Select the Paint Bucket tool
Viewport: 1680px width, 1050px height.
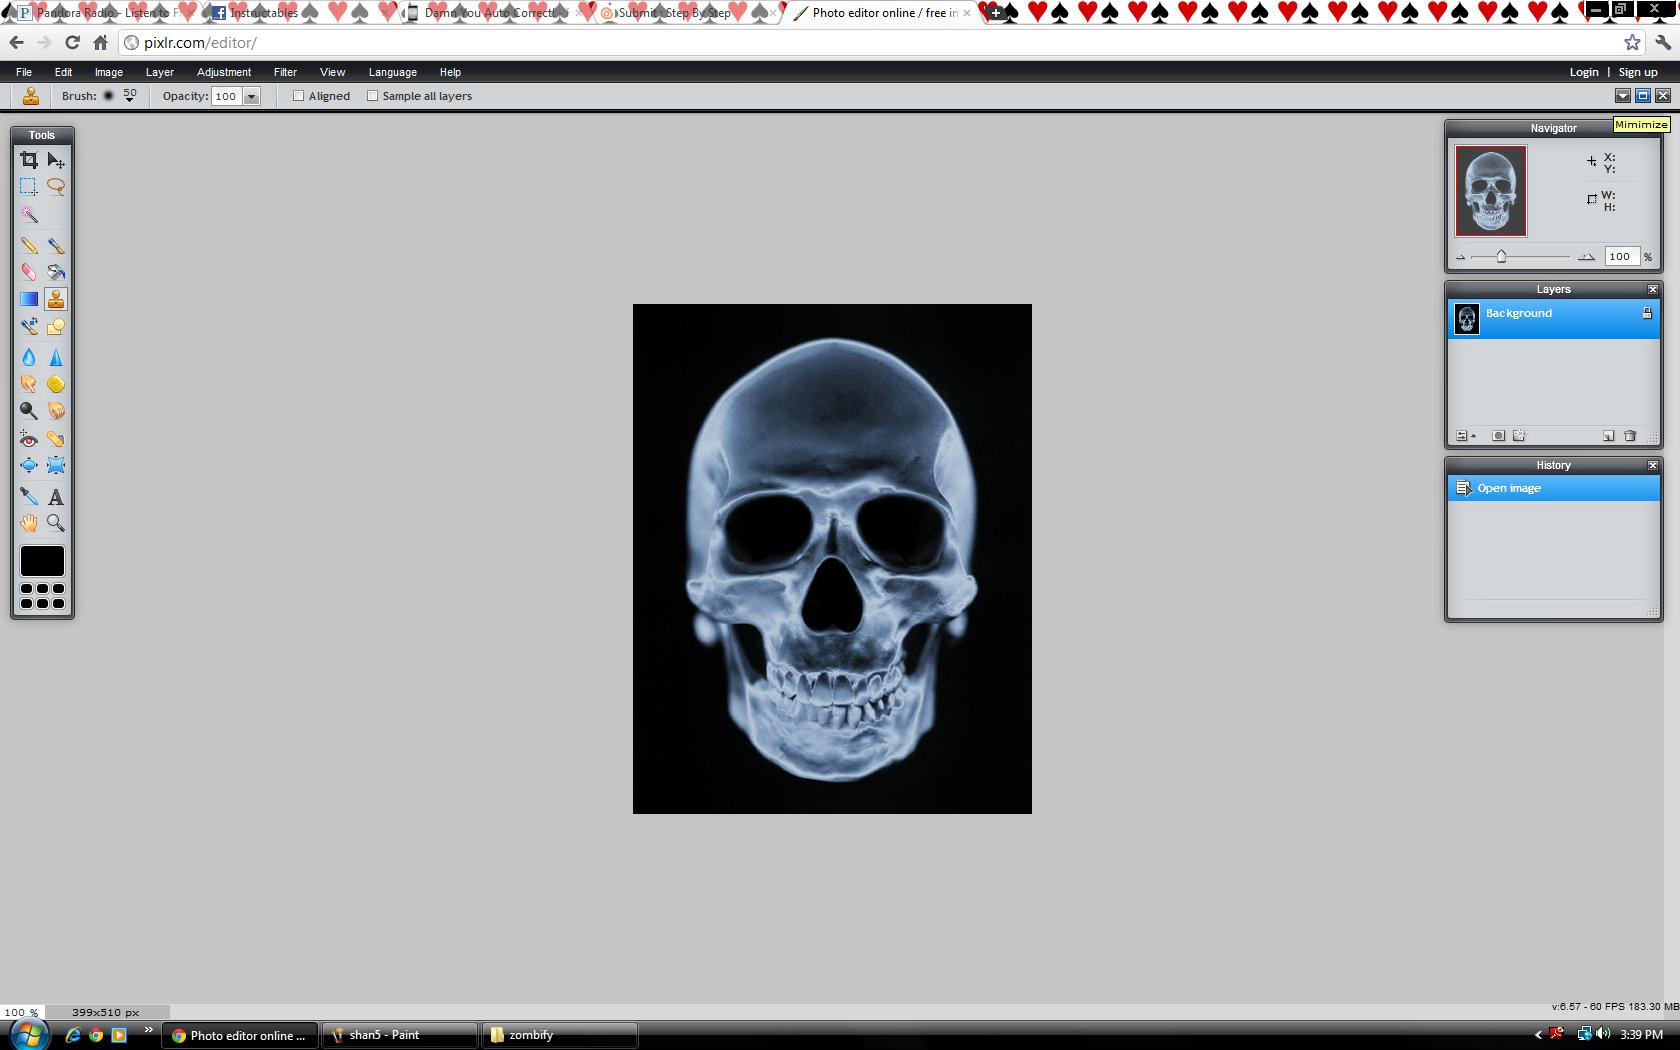pos(56,272)
